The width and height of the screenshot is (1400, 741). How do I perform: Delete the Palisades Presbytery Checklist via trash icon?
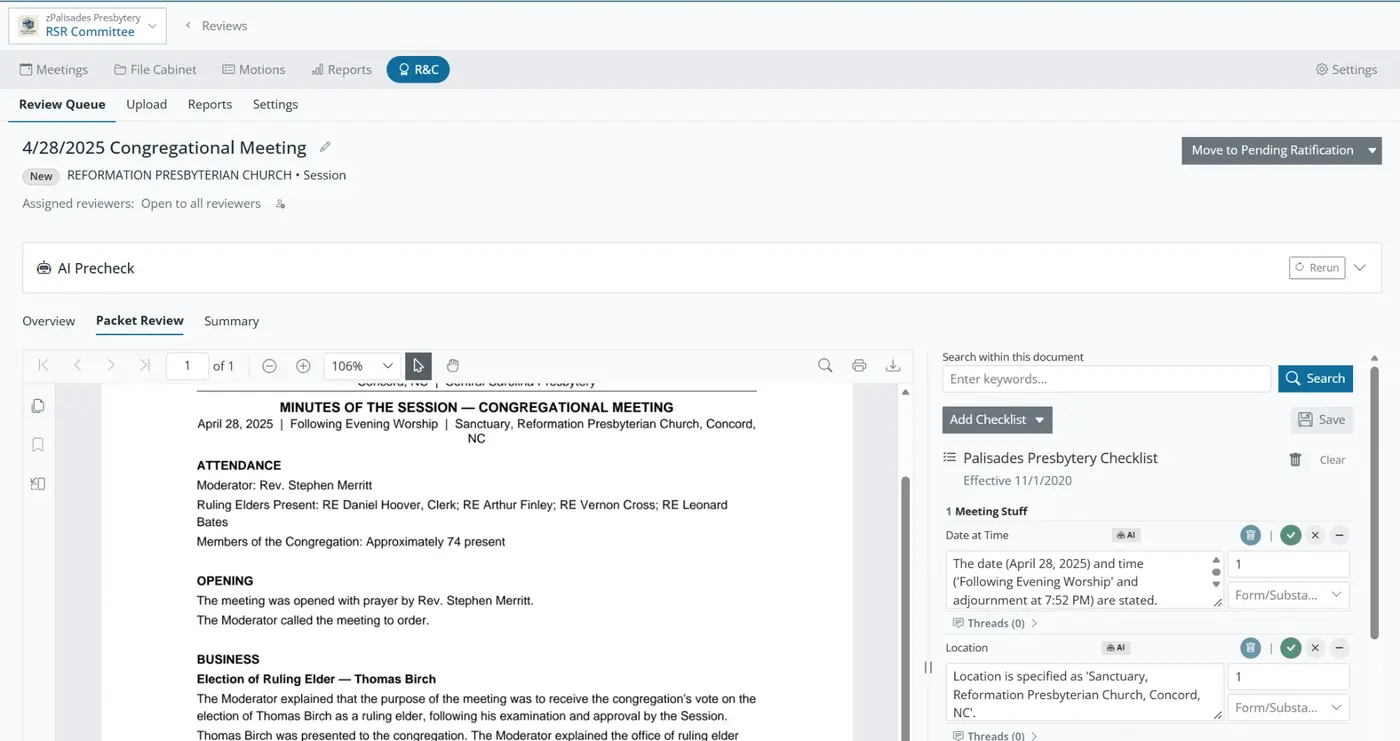point(1295,460)
